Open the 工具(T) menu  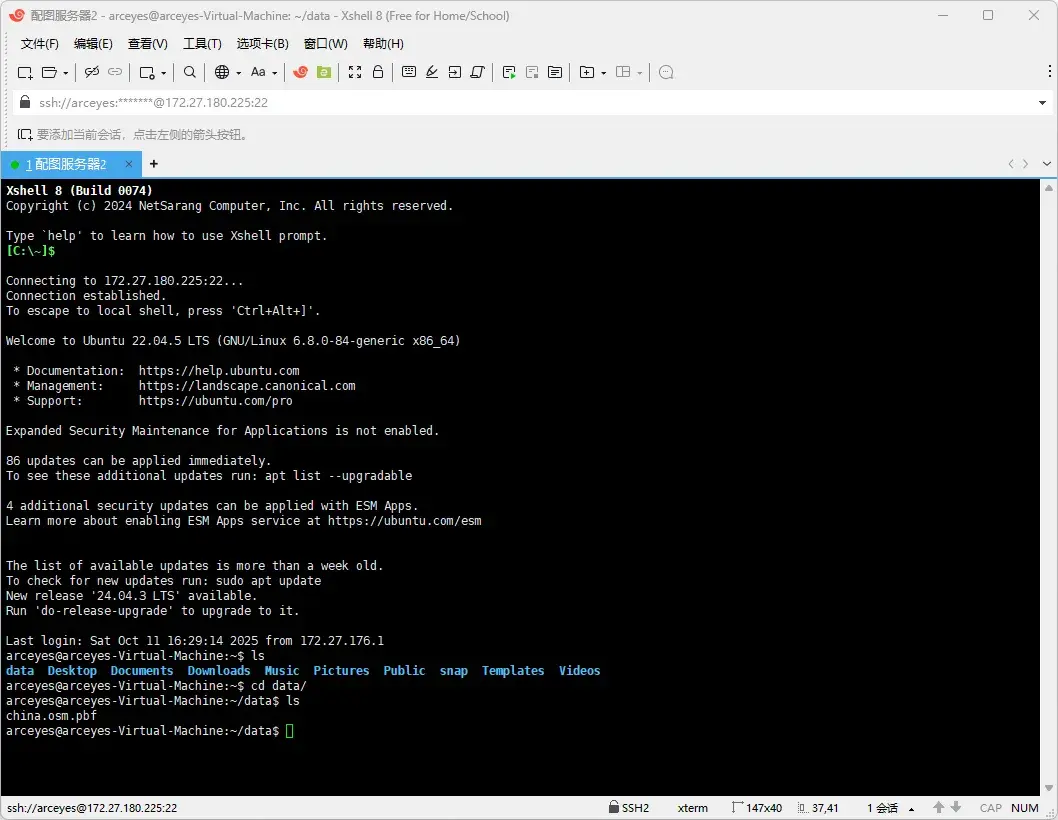[x=202, y=43]
